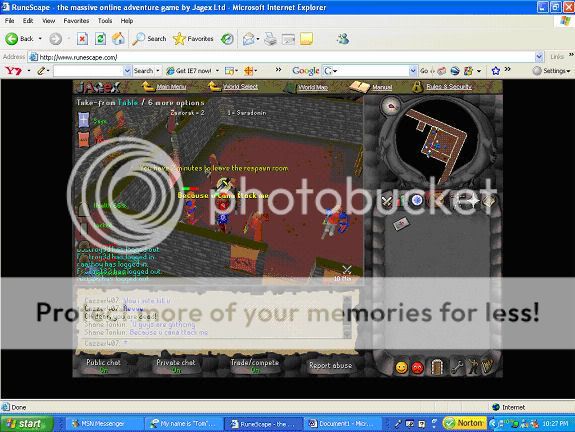
Task: Open the Favorites menu in menu bar
Action: tap(76, 21)
